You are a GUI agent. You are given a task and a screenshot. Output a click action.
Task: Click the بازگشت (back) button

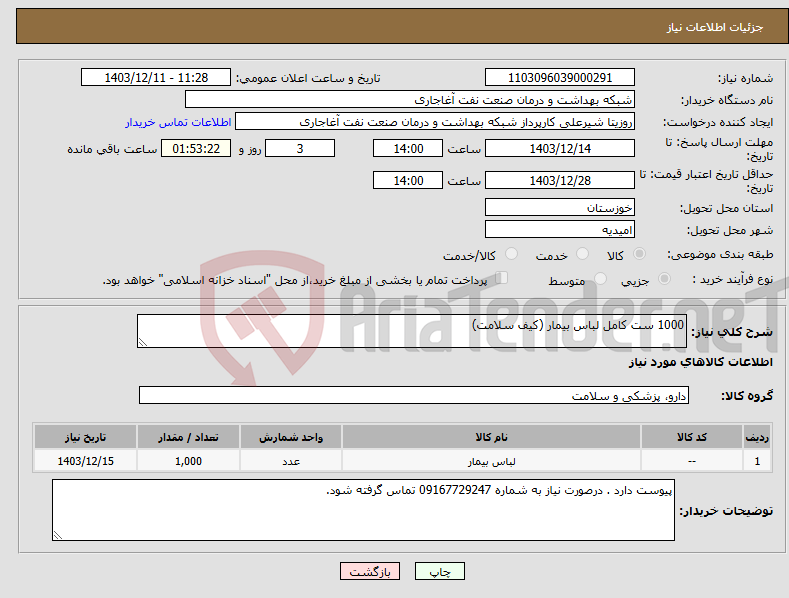click(x=370, y=571)
